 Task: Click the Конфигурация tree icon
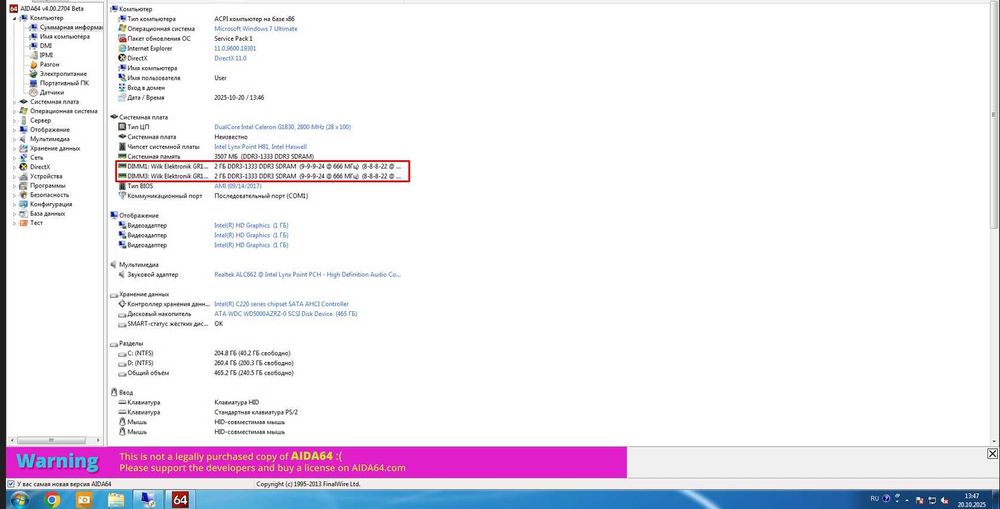tap(24, 204)
